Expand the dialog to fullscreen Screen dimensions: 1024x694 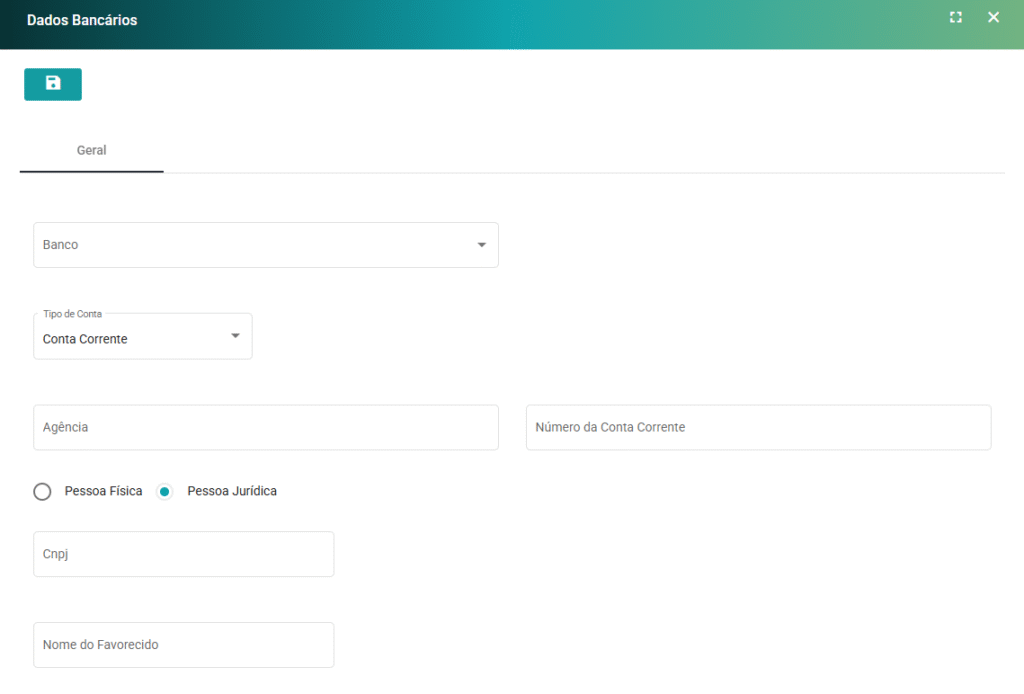(956, 17)
